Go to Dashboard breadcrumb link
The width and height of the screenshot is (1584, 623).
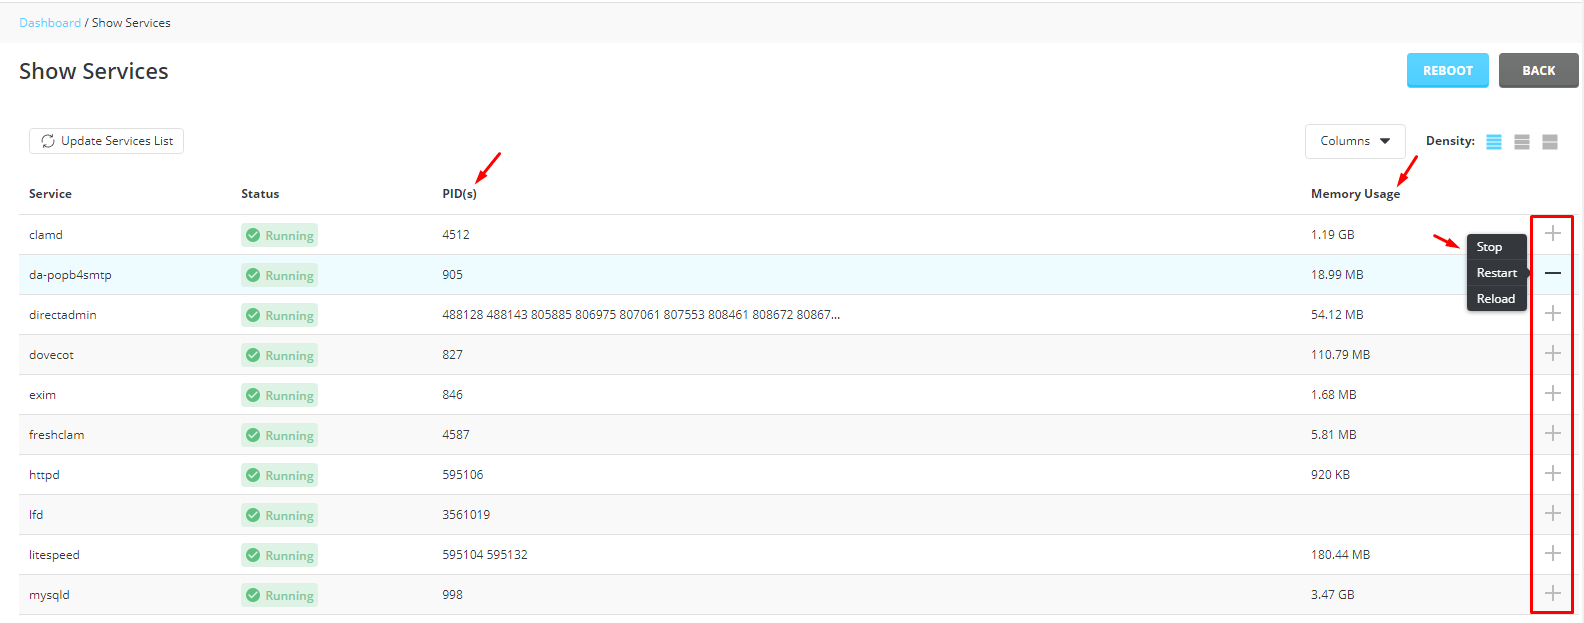[x=50, y=23]
